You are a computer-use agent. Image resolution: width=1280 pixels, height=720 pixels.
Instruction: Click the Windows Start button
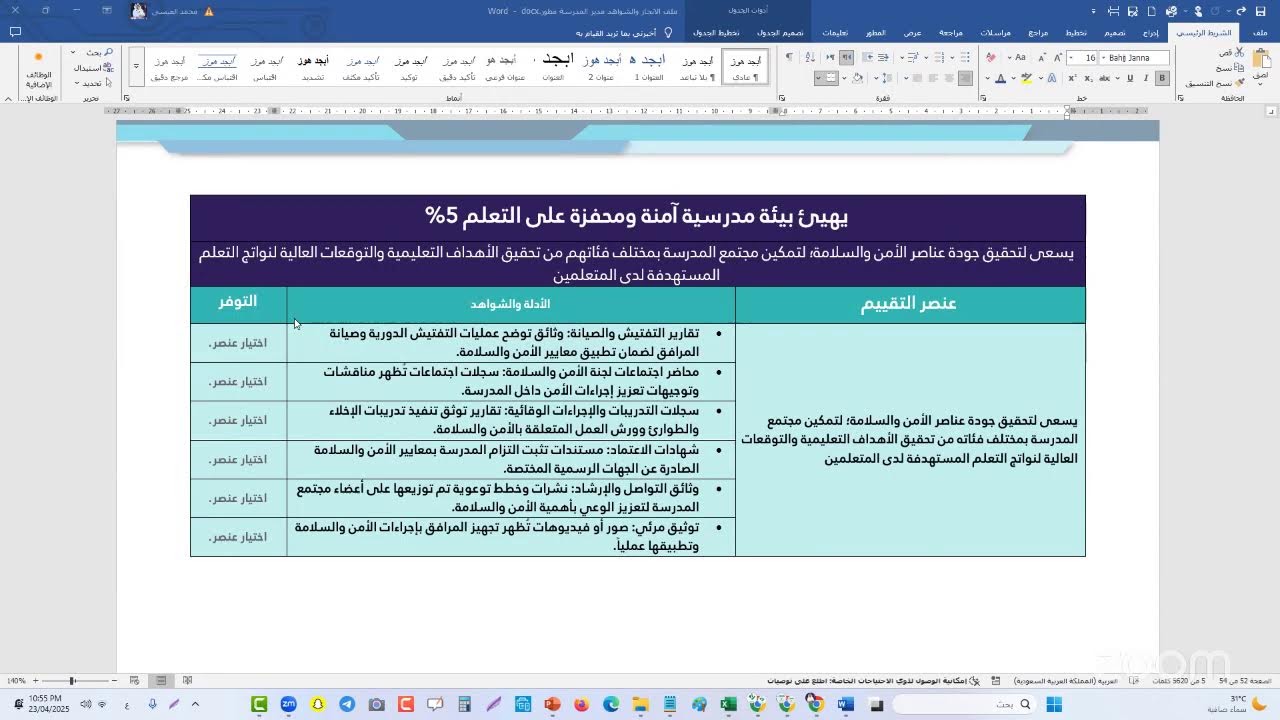[x=1054, y=705]
